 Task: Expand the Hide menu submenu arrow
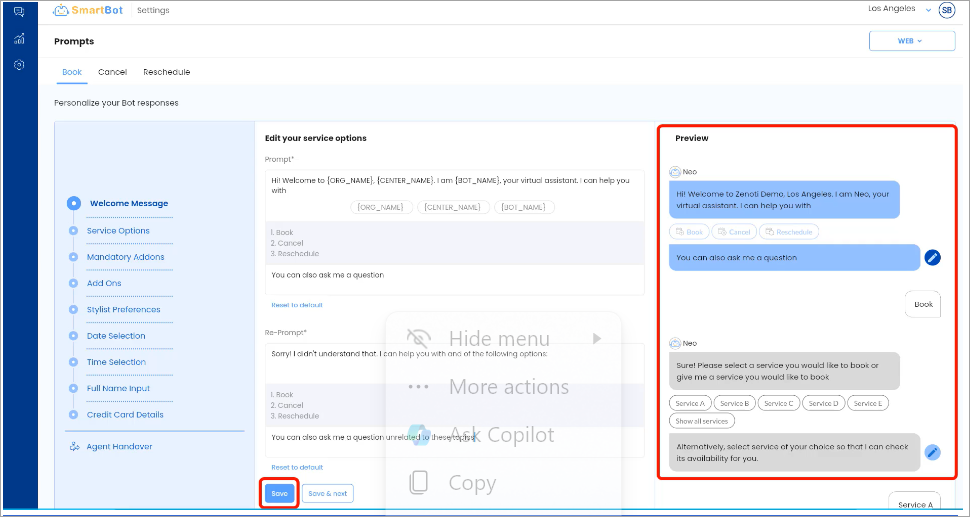coord(596,338)
